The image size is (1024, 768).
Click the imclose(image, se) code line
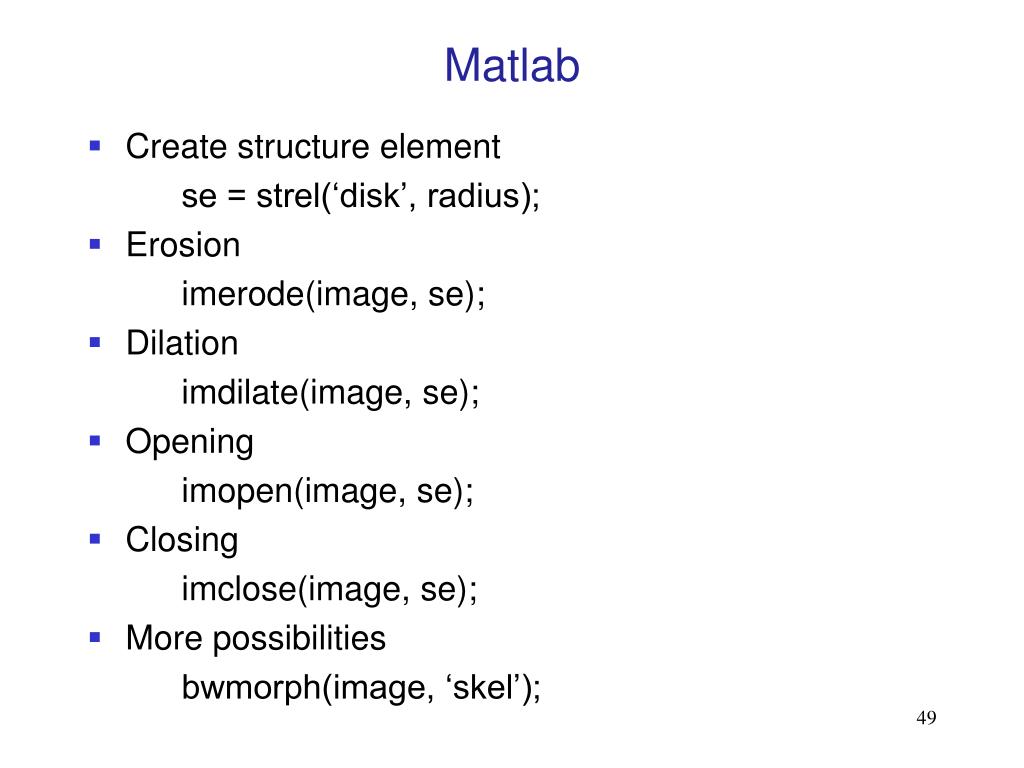tap(330, 590)
